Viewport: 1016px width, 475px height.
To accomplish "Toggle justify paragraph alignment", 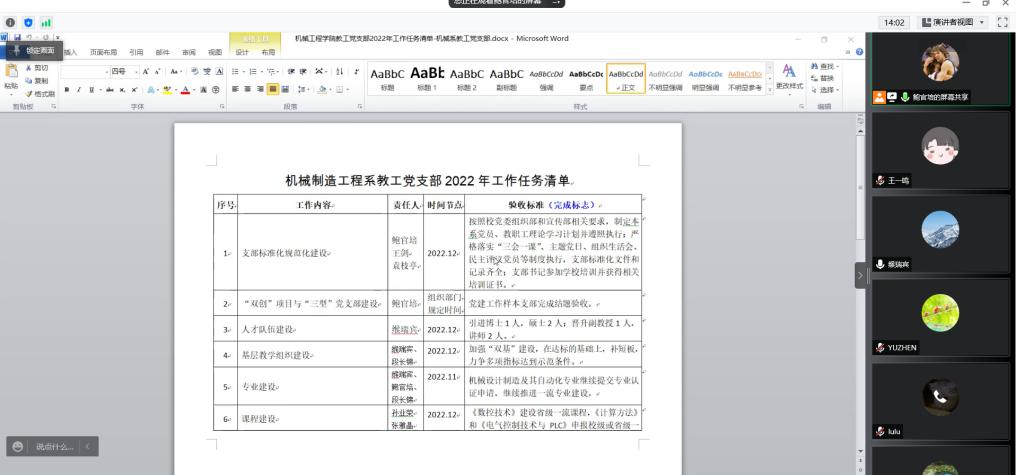I will tap(272, 89).
